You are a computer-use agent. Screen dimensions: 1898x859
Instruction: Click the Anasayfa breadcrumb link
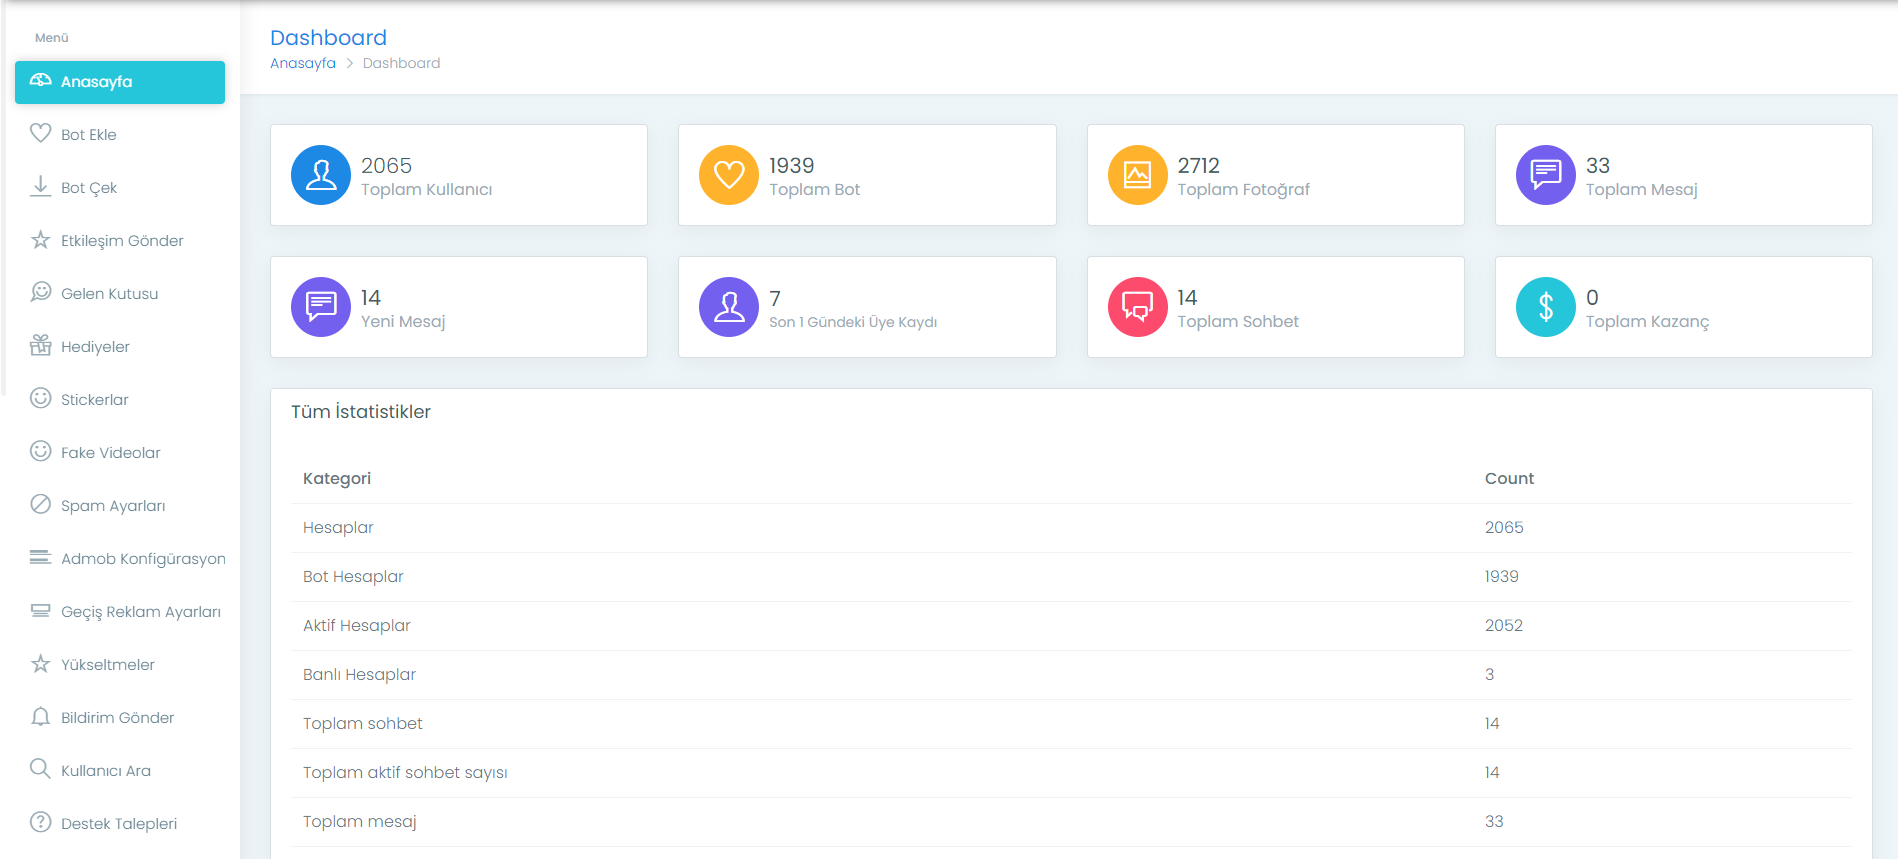303,63
